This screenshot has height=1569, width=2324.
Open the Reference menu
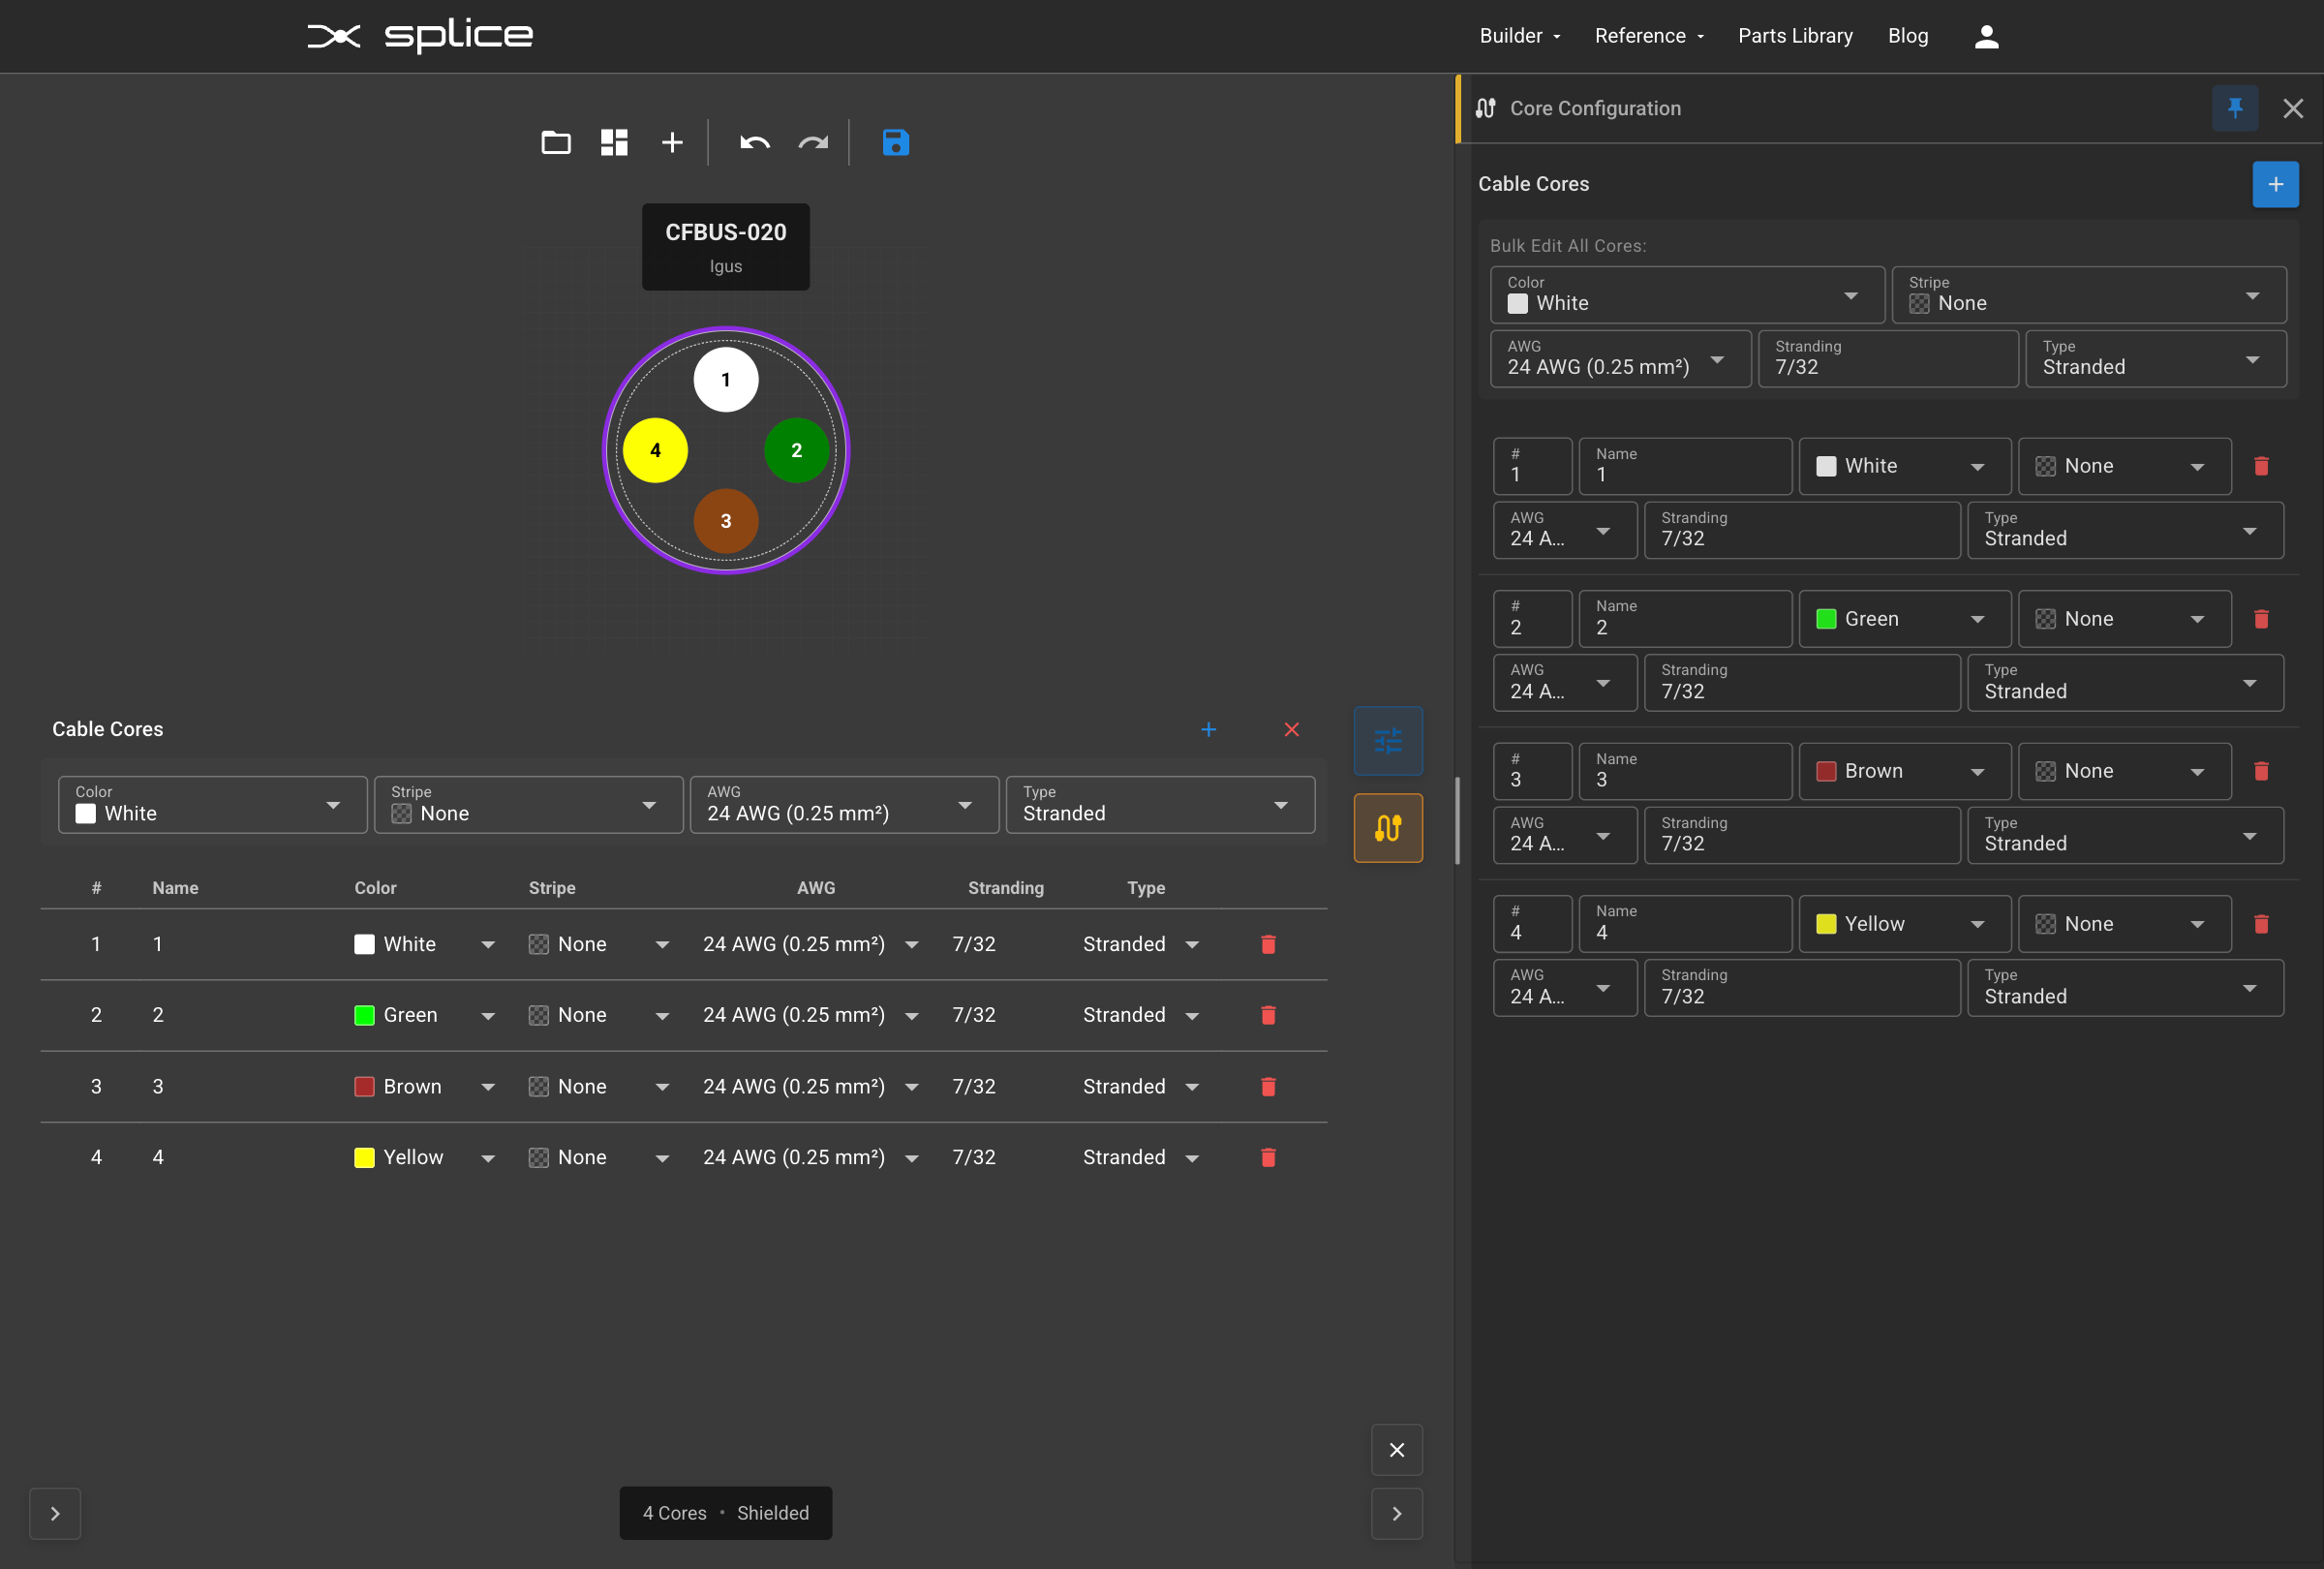pos(1648,36)
